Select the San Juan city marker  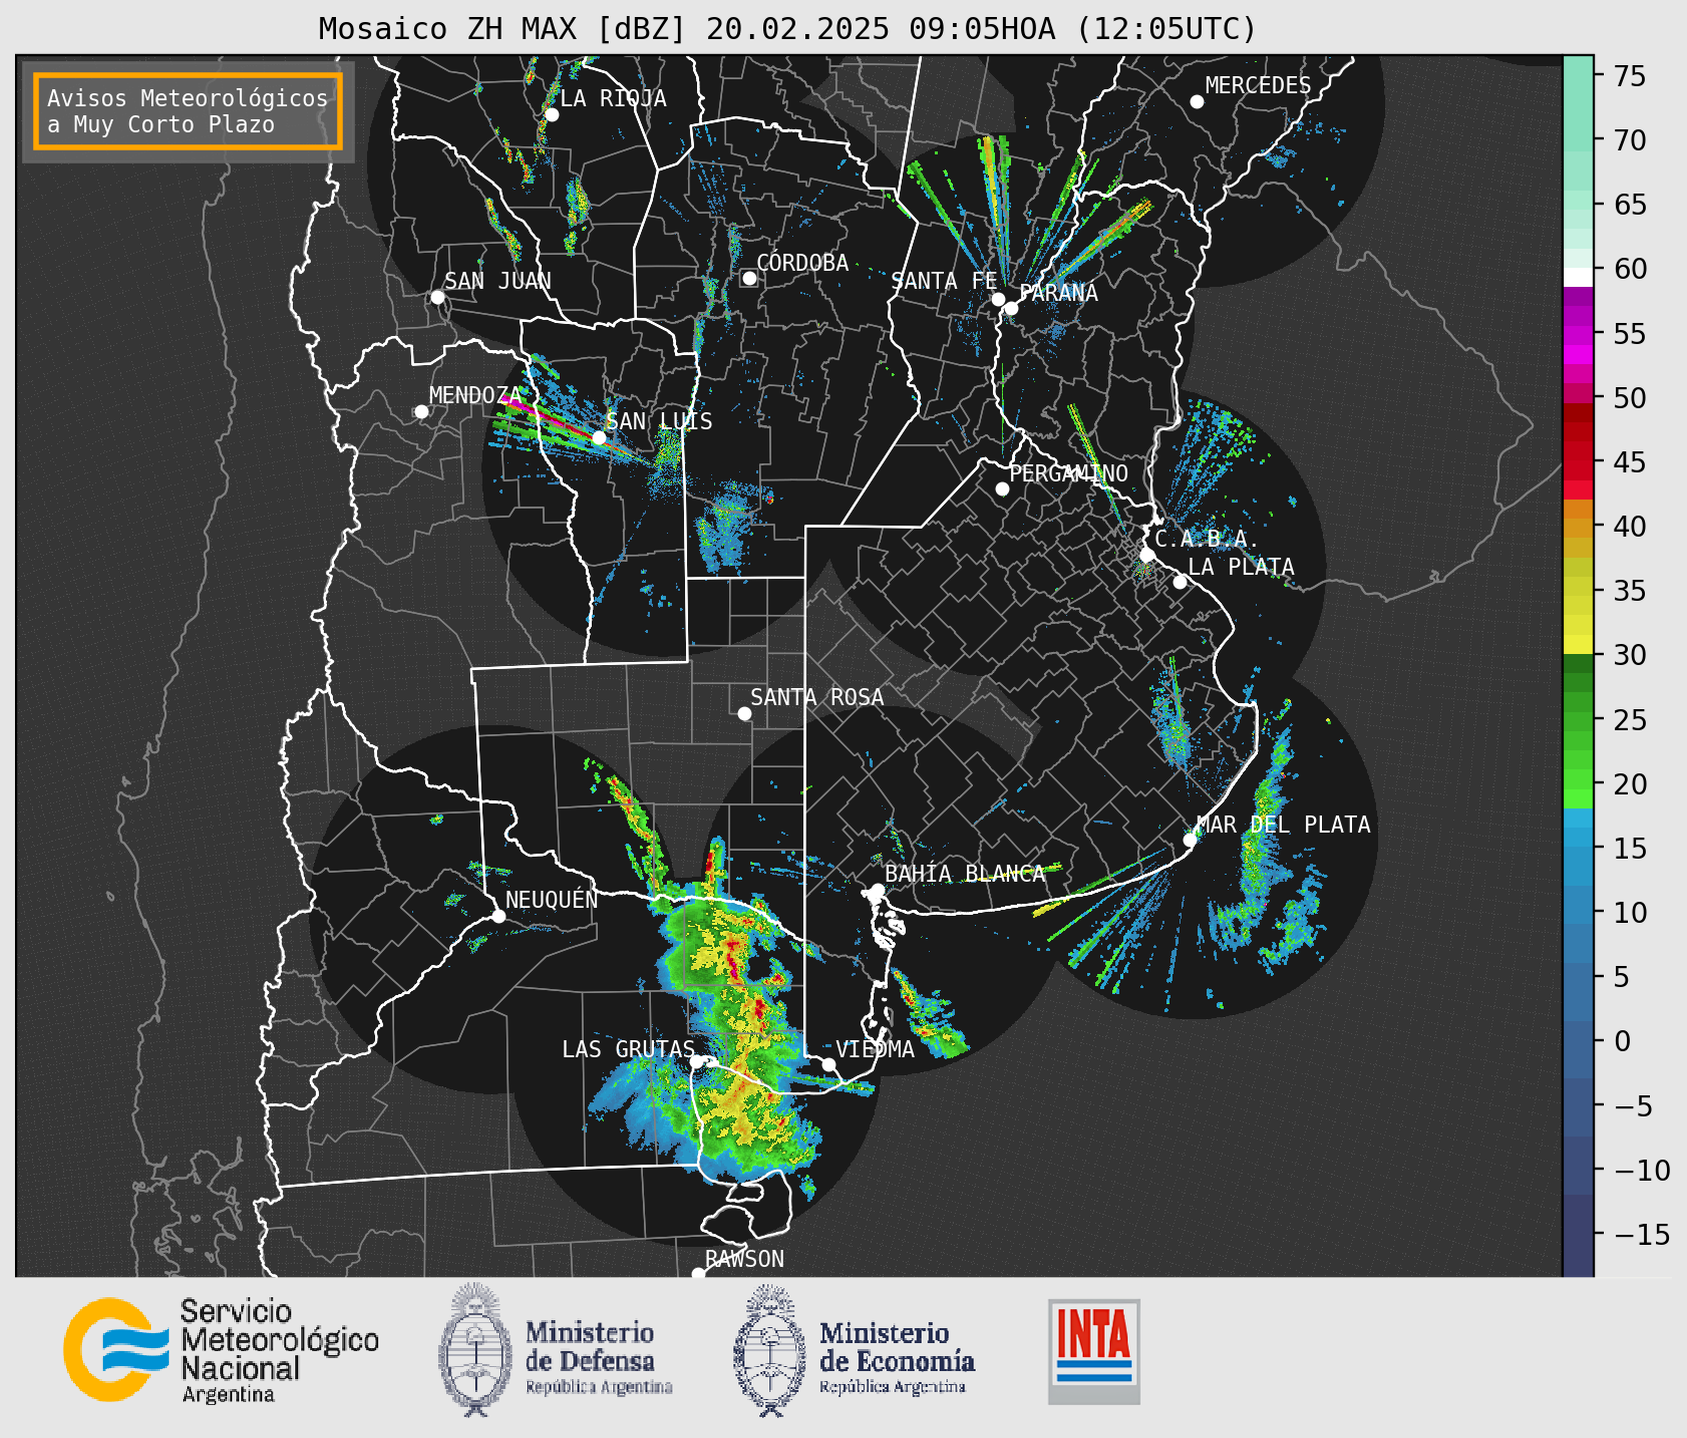click(437, 297)
